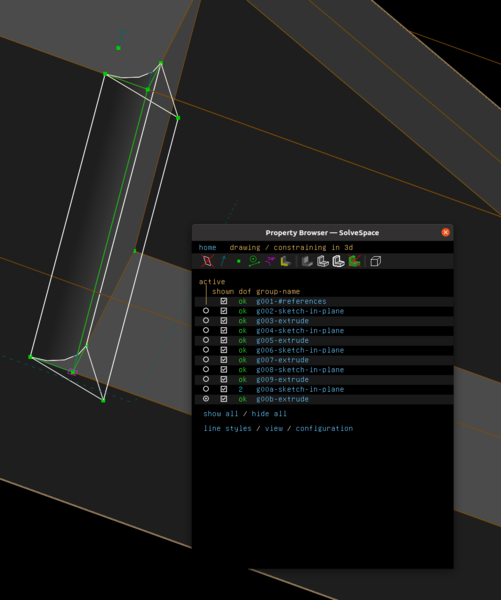The width and height of the screenshot is (501, 600).
Task: Open line styles settings link
Action: click(x=227, y=429)
